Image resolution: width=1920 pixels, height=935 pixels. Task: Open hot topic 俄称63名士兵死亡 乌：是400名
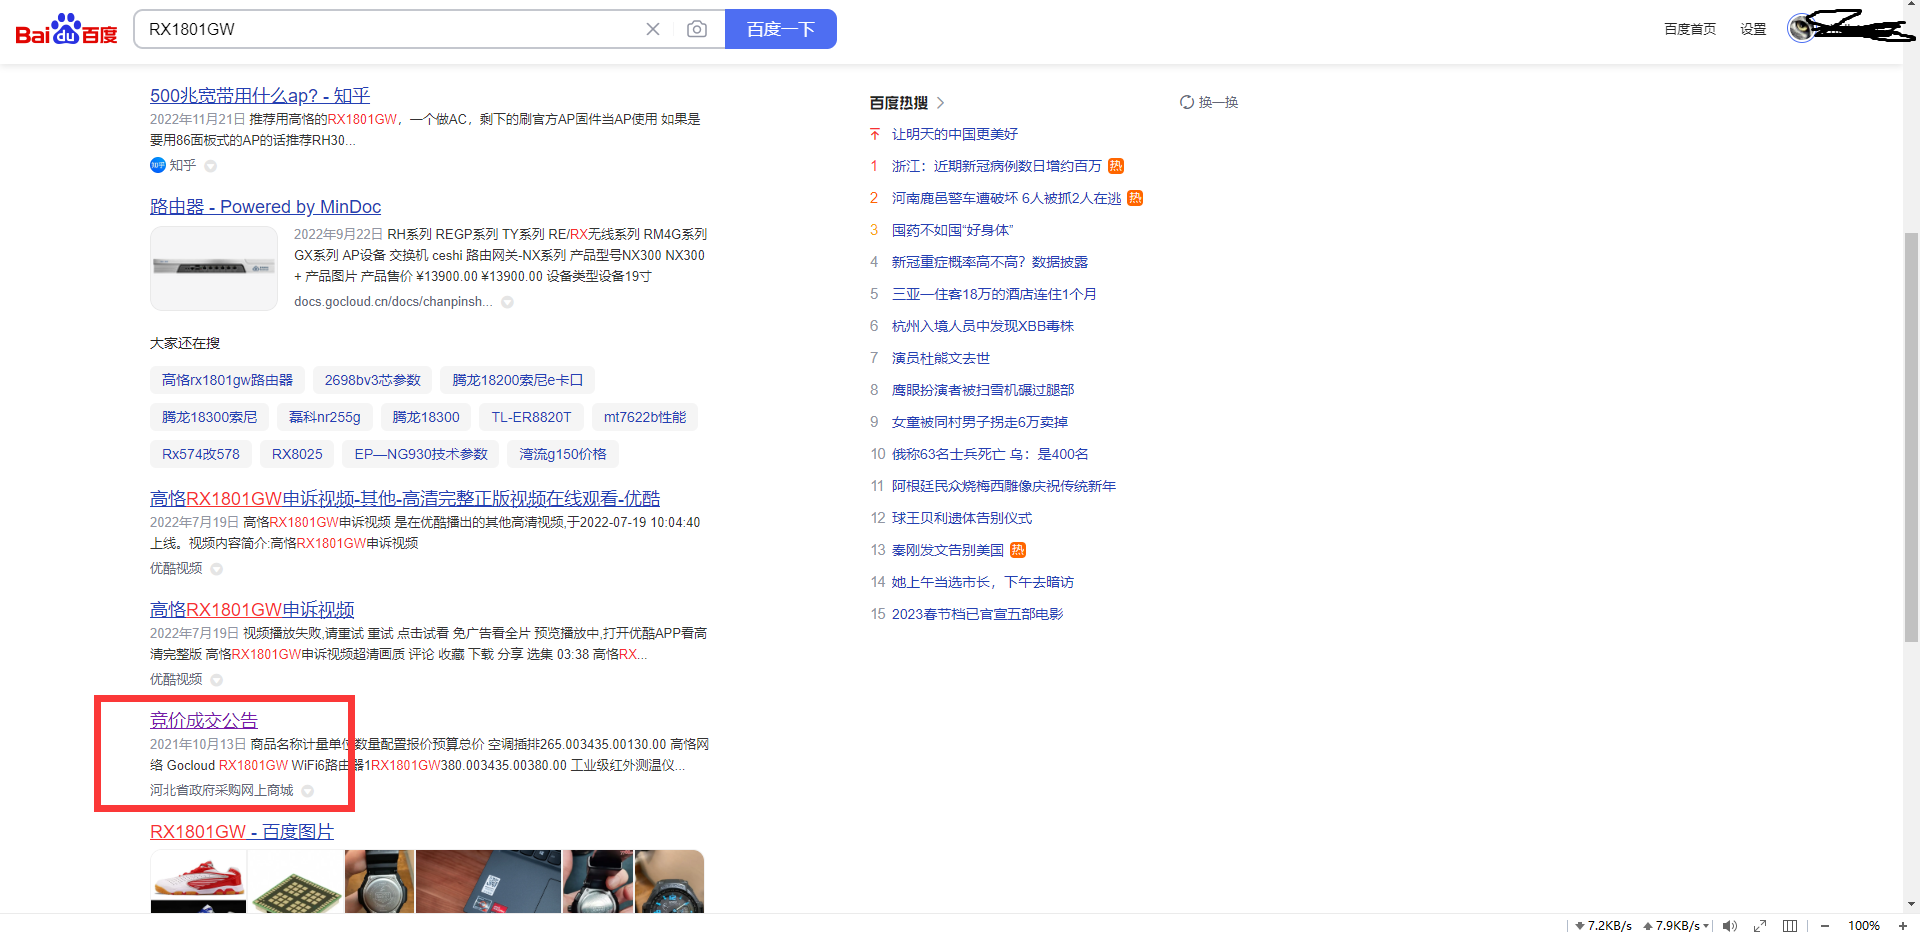pos(990,454)
